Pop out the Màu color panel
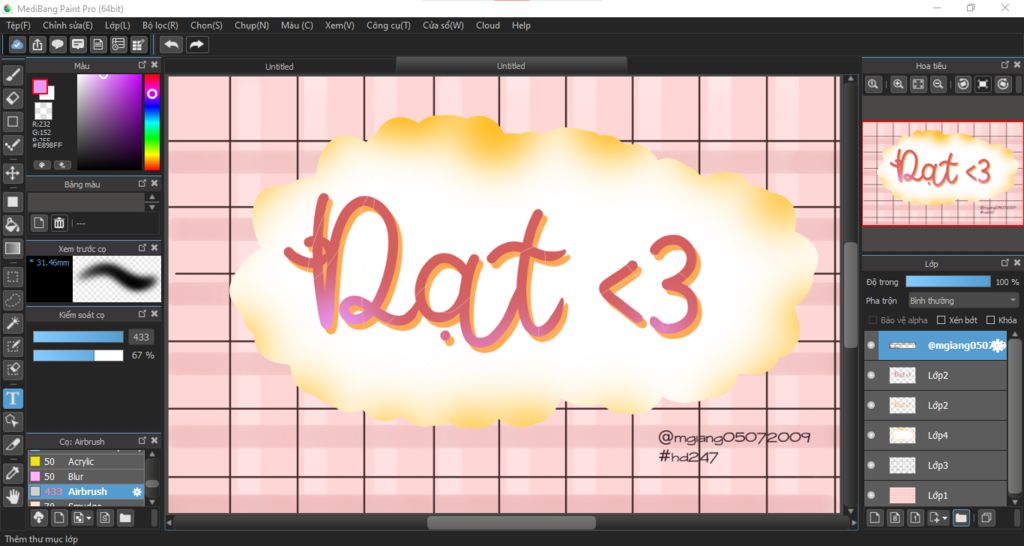The width and height of the screenshot is (1024, 546). [x=142, y=65]
